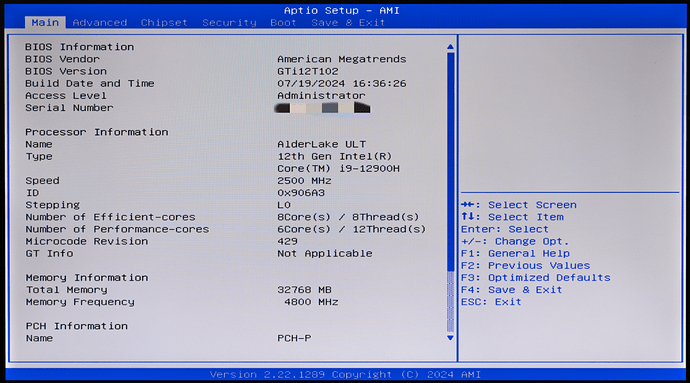Click the scrollbar down arrow
690x383 pixels.
(x=450, y=338)
